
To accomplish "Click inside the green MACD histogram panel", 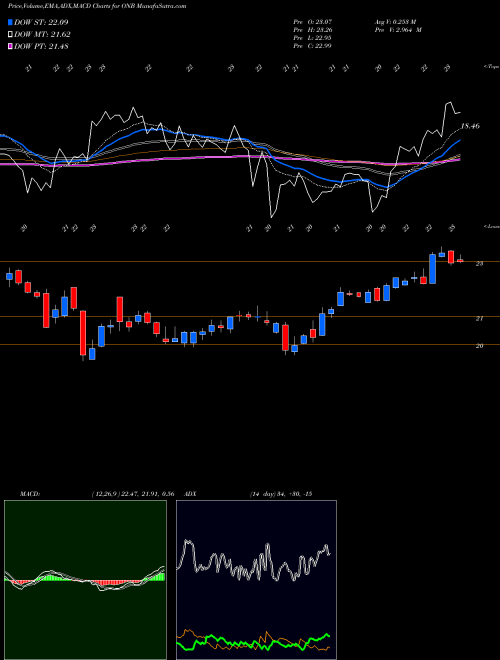I will pos(85,580).
